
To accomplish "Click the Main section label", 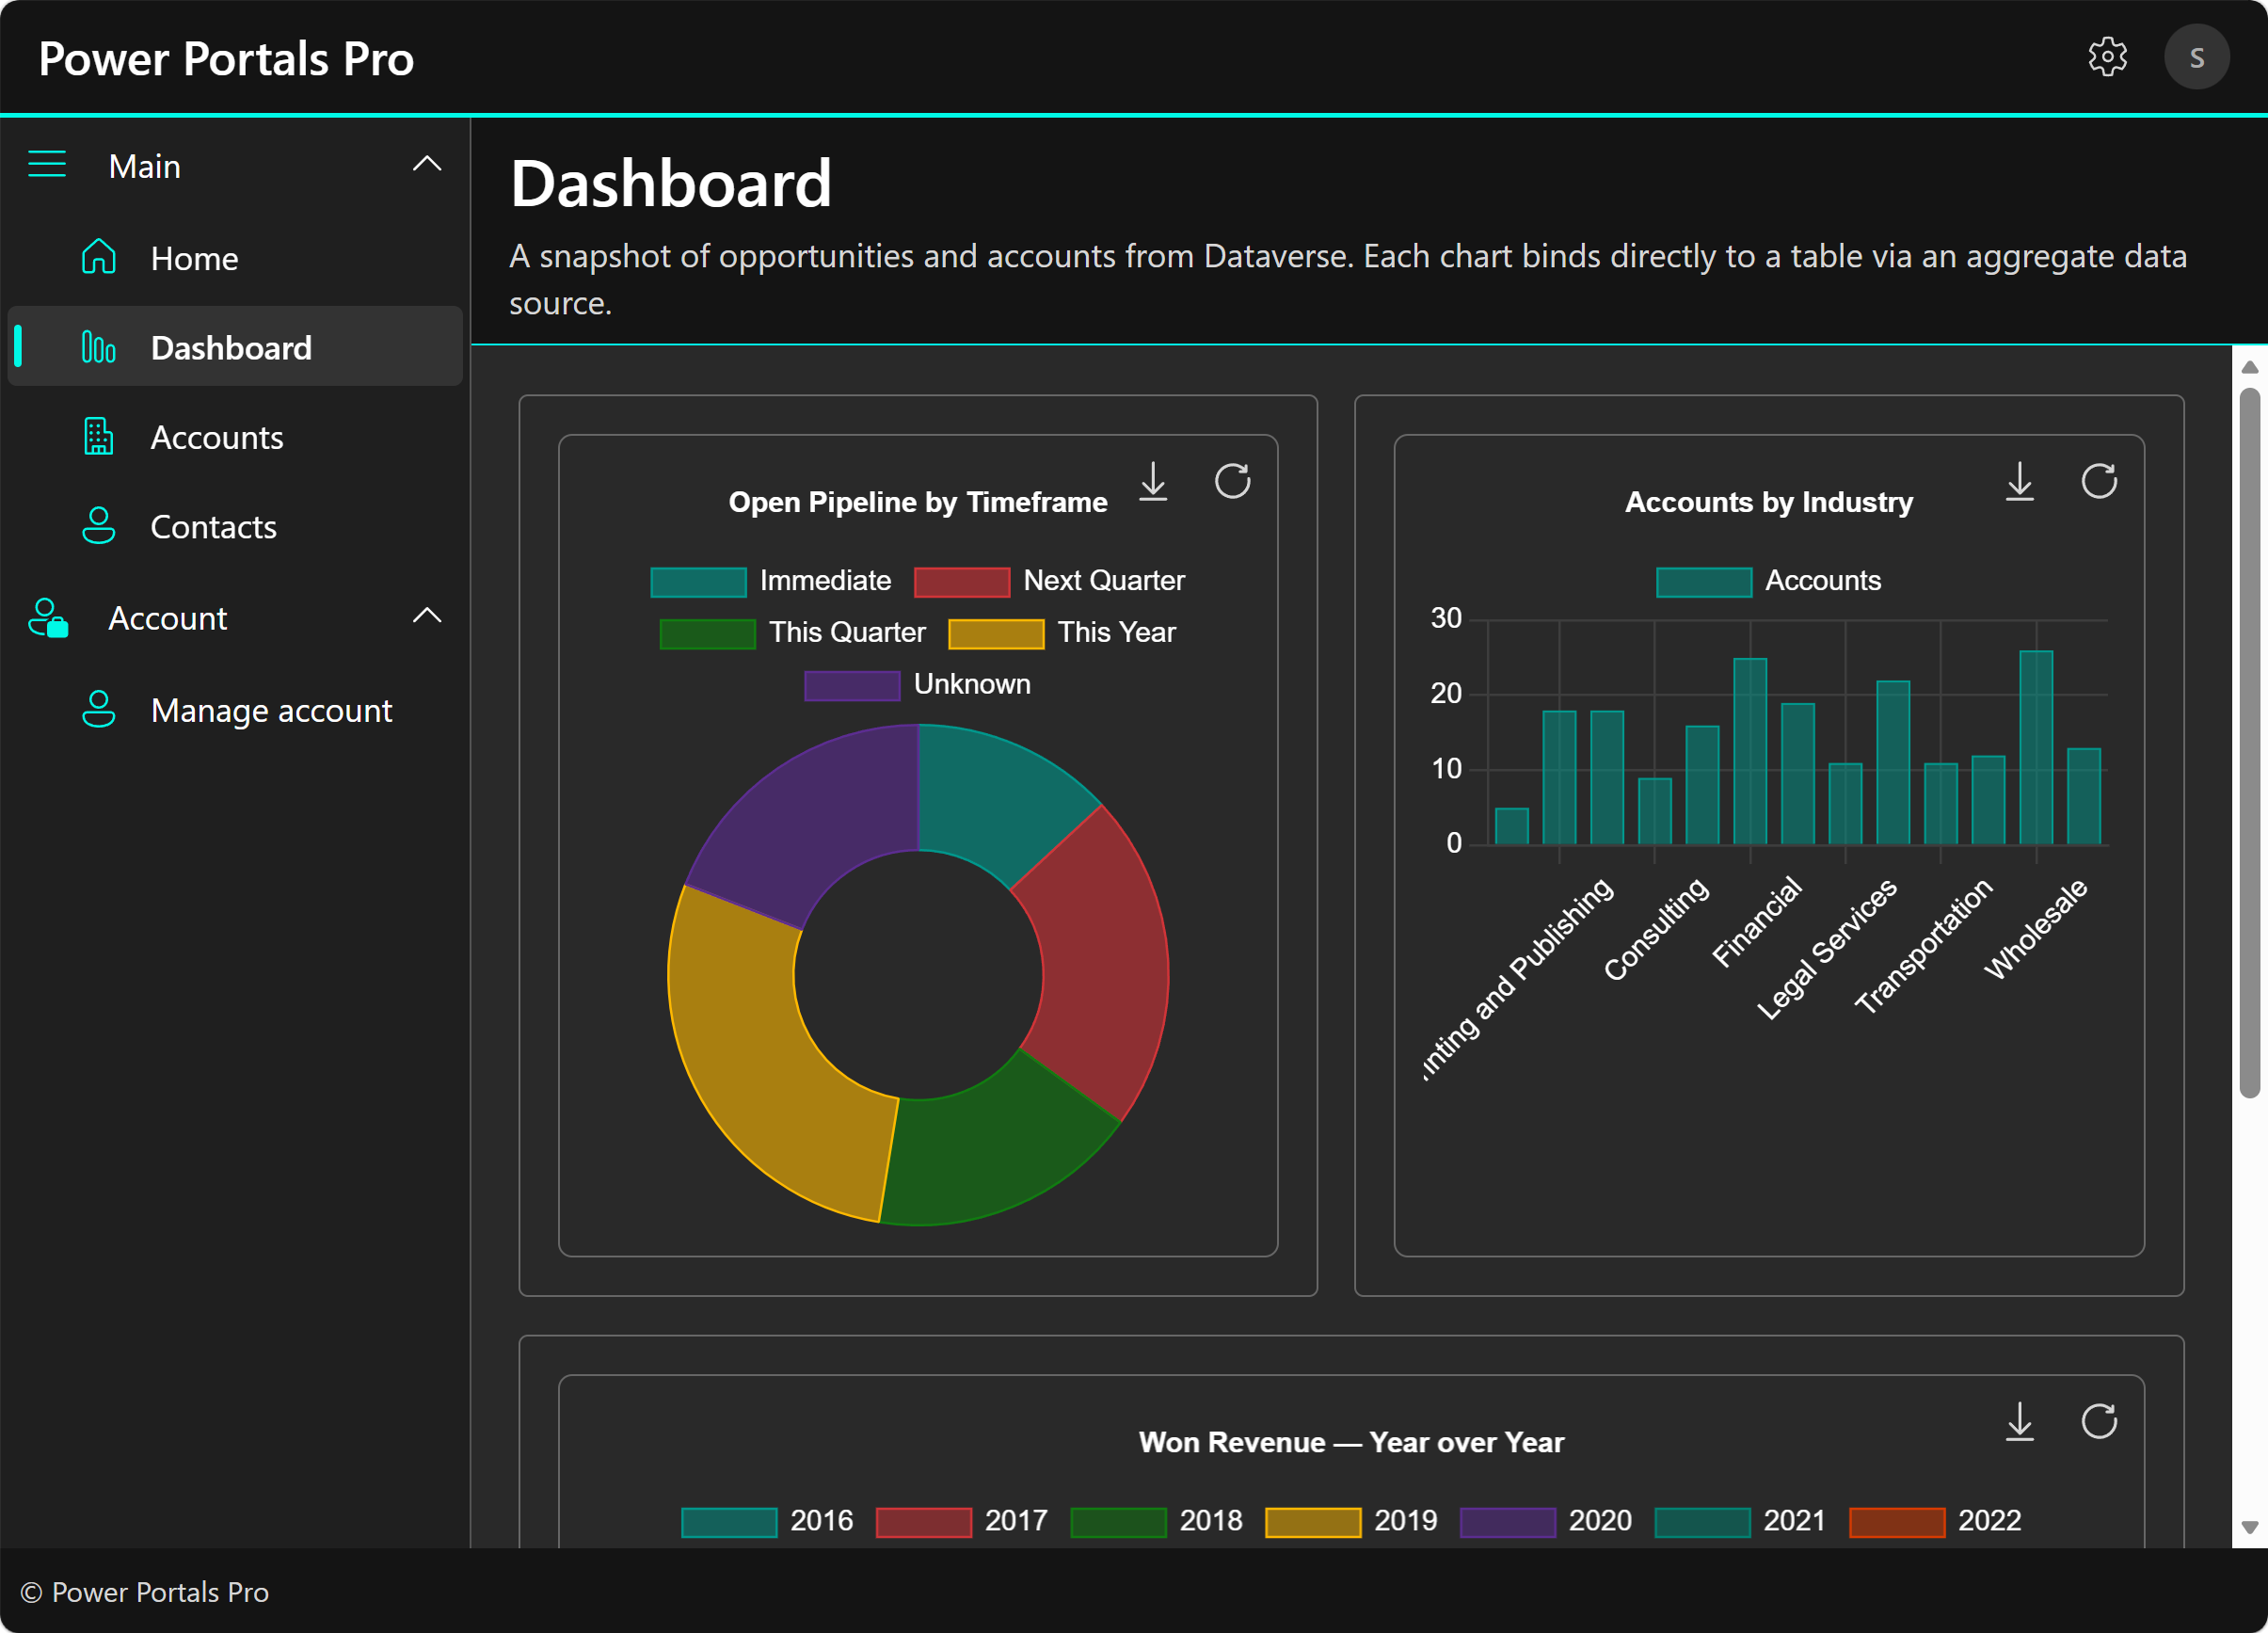I will tap(144, 166).
